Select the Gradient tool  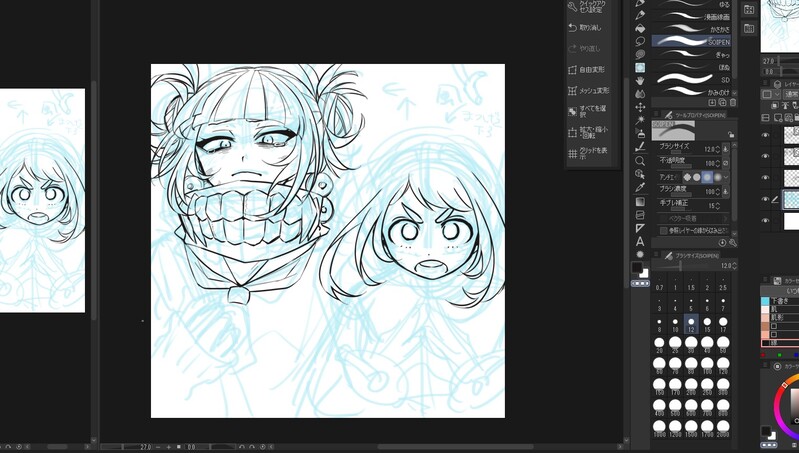click(x=641, y=202)
